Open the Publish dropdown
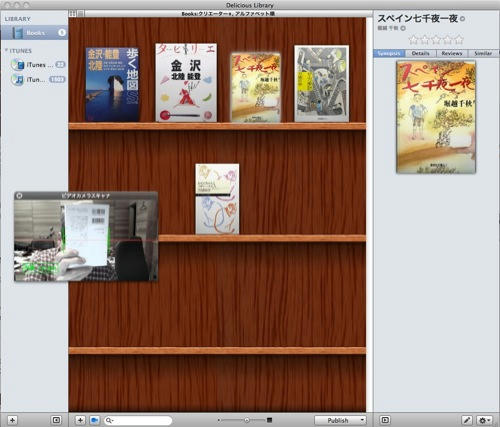The width and height of the screenshot is (500, 427). [340, 420]
